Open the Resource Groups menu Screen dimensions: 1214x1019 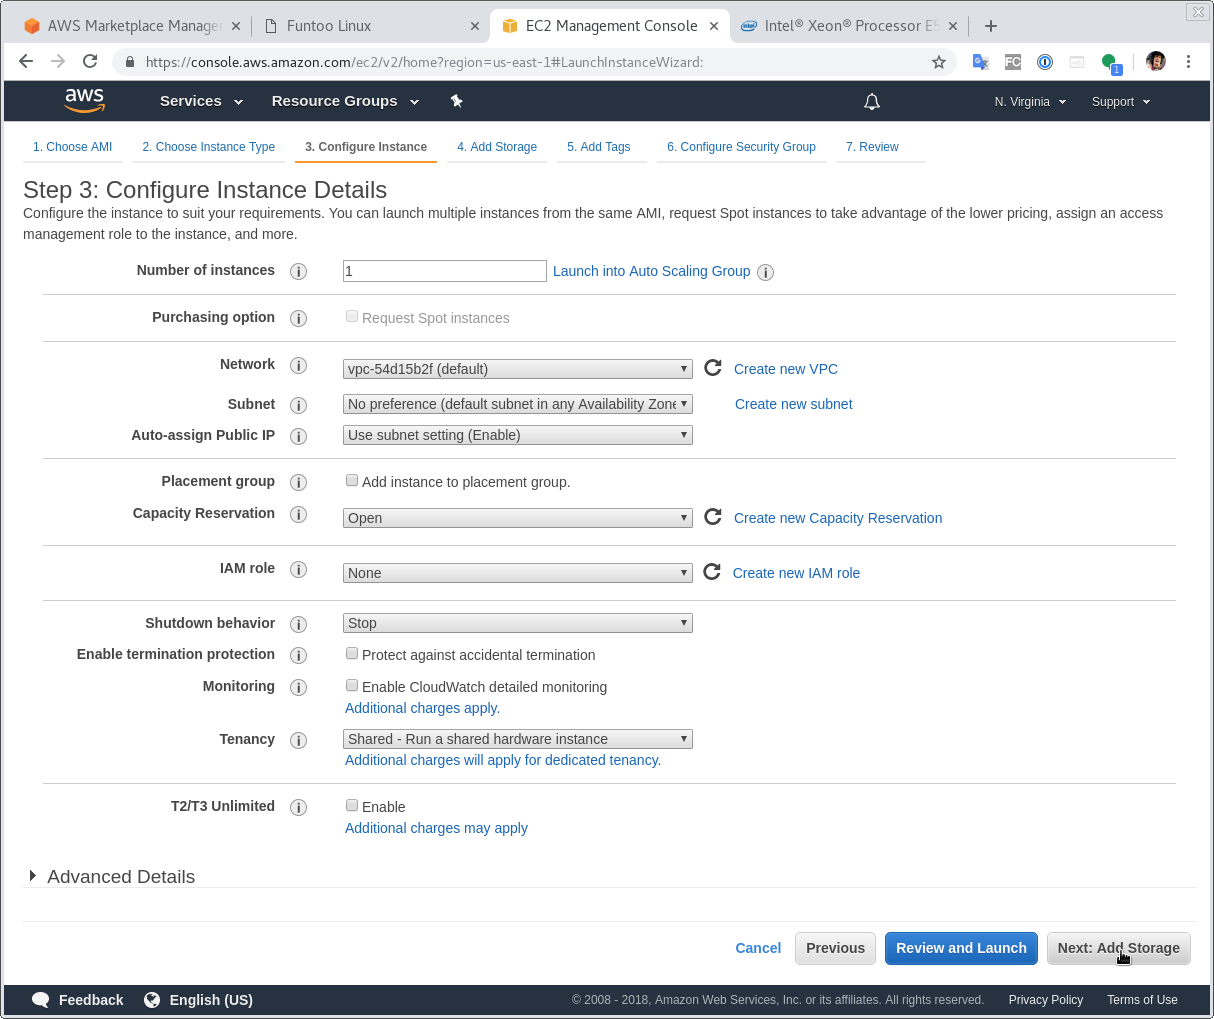pos(345,101)
